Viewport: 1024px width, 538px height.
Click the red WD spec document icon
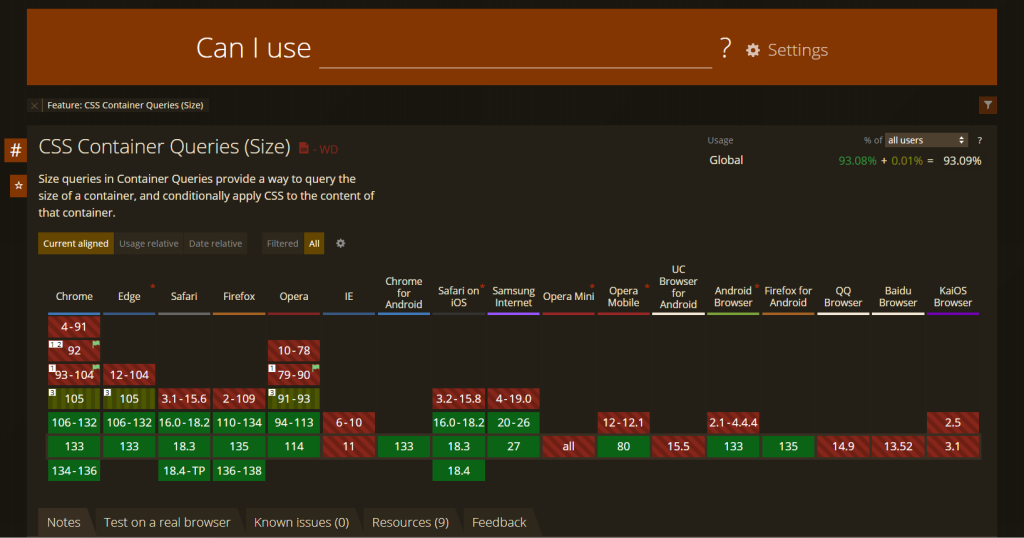[304, 148]
